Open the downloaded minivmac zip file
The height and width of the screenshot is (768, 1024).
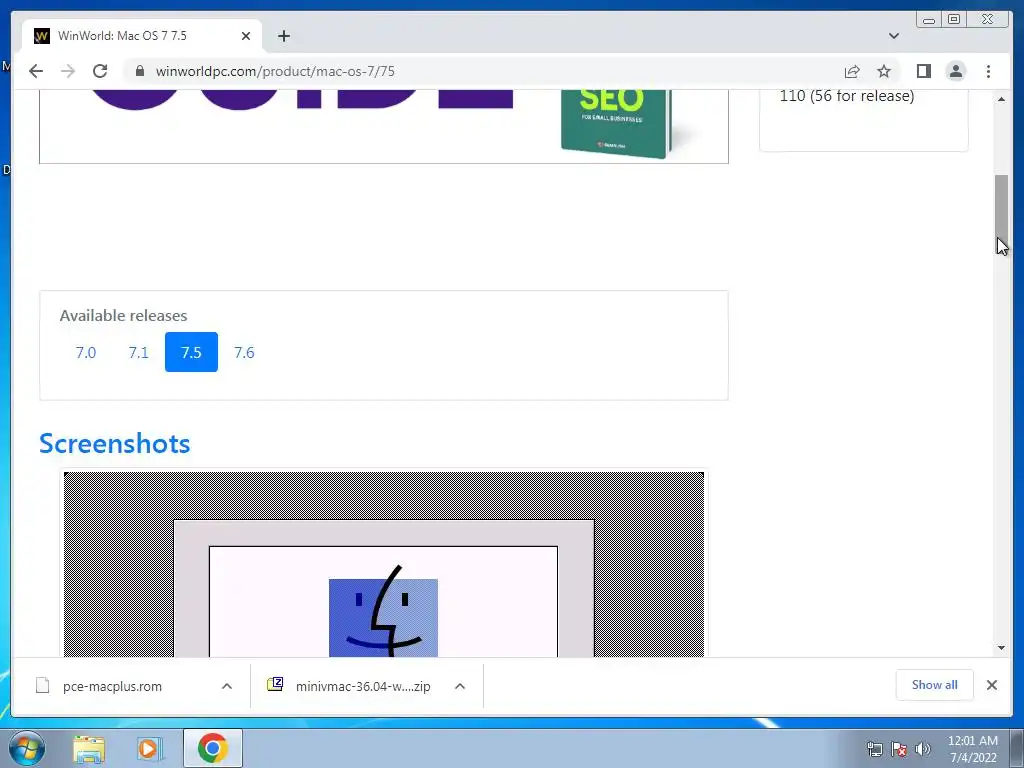363,686
